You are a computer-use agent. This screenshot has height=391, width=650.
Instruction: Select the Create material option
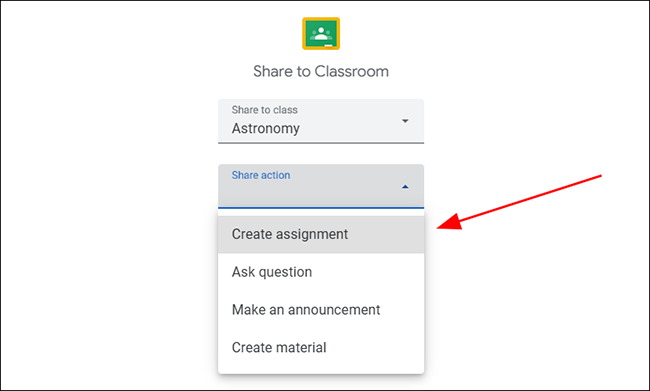[321, 347]
